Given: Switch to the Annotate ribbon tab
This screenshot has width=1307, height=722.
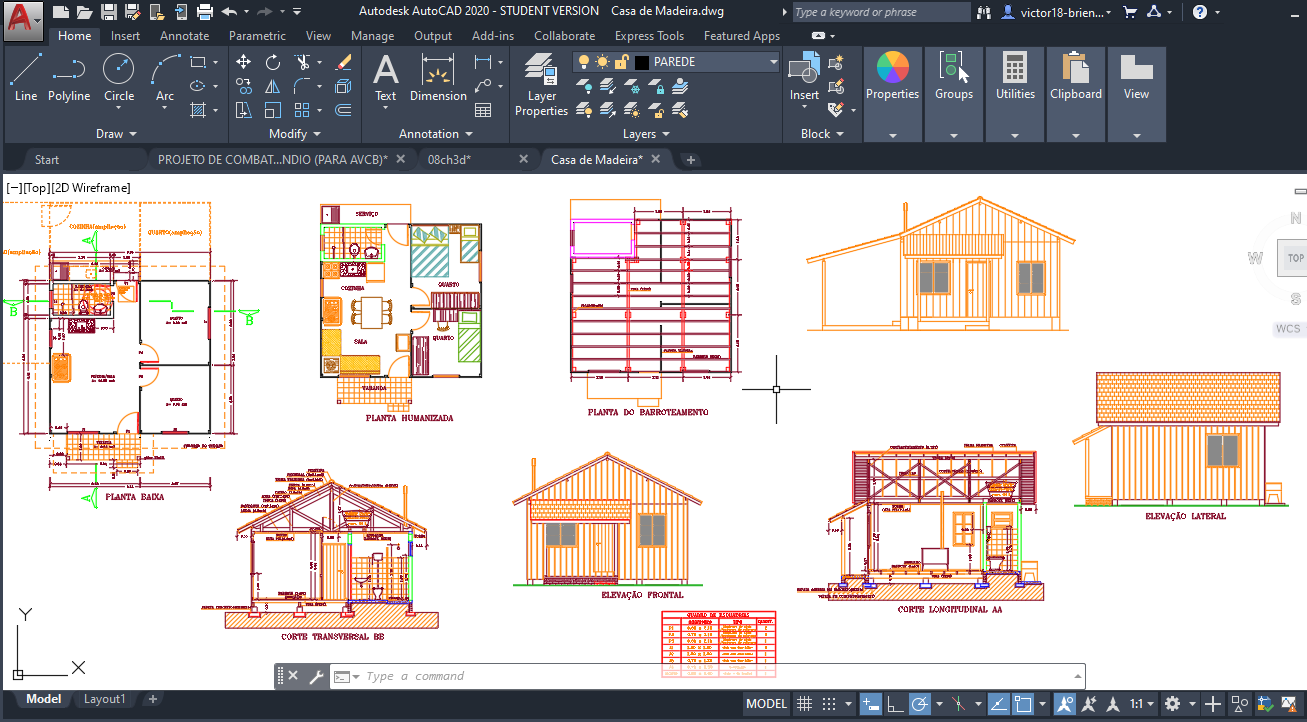Looking at the screenshot, I should (x=184, y=34).
